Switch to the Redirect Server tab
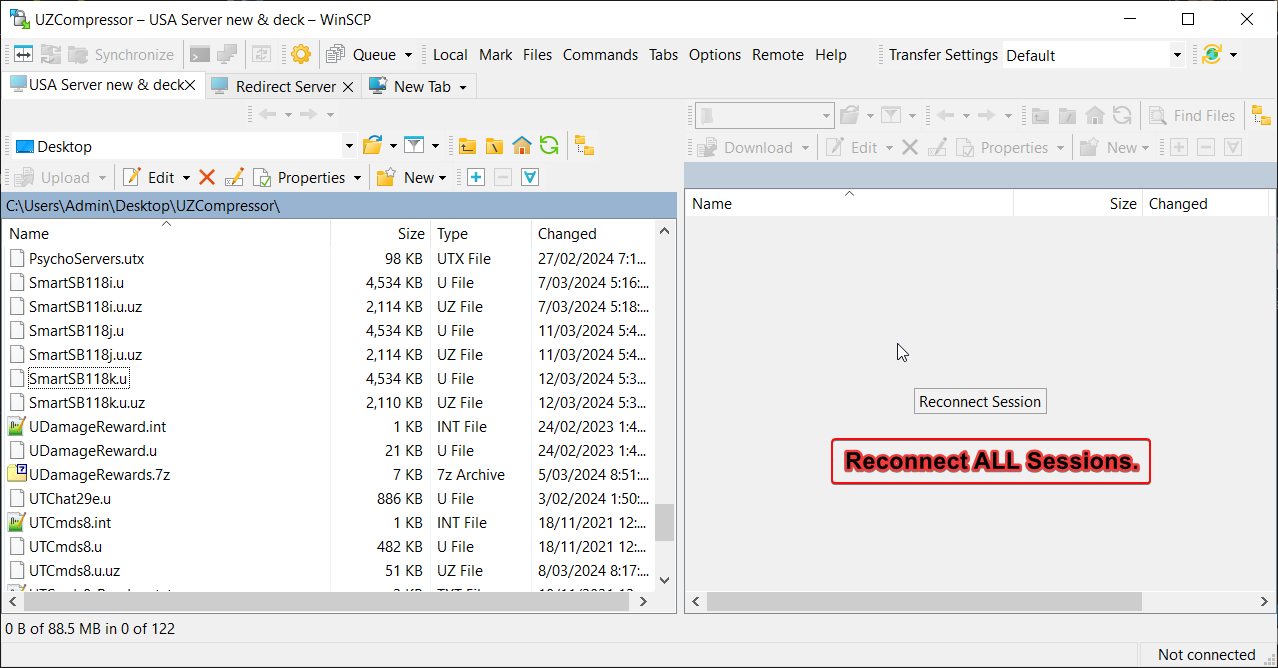This screenshot has height=668, width=1278. coord(284,87)
